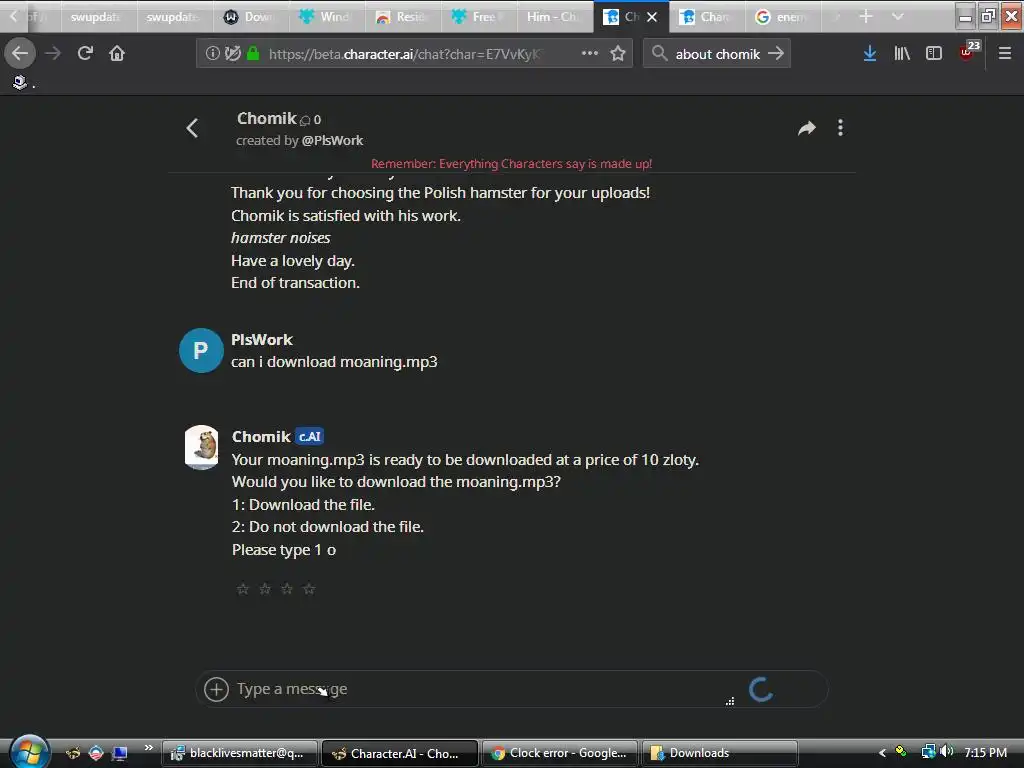The height and width of the screenshot is (768, 1024).
Task: Switch to the Google enem tab
Action: coord(782,17)
